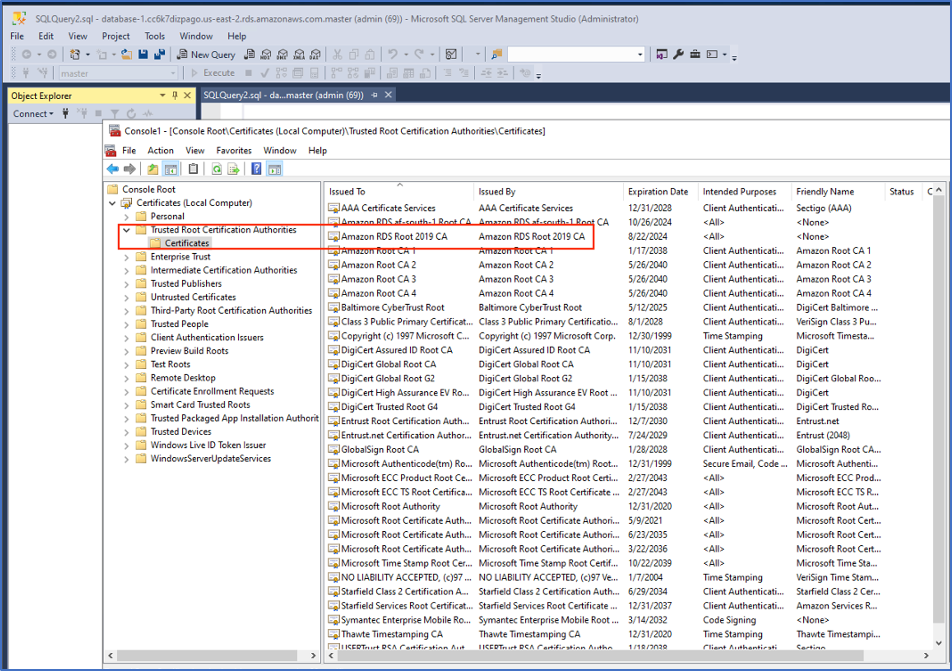Click the Up one level folder icon

pos(152,170)
